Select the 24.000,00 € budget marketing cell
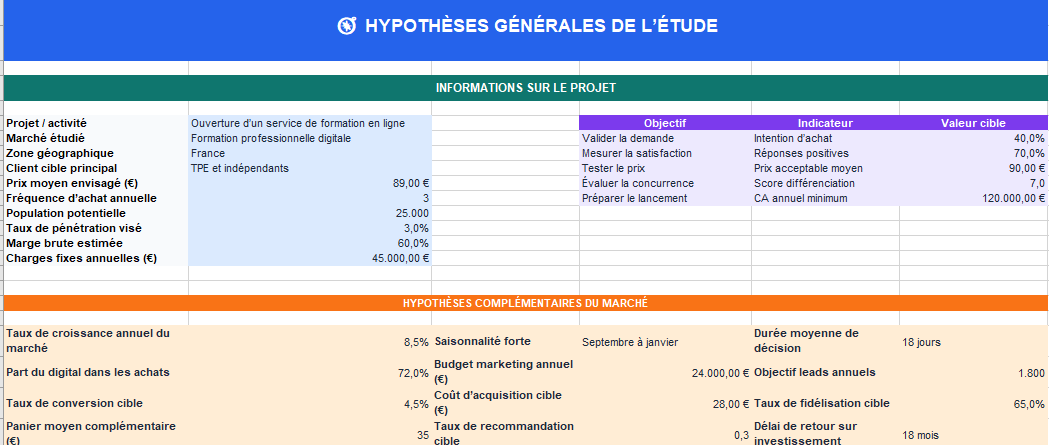 click(665, 373)
